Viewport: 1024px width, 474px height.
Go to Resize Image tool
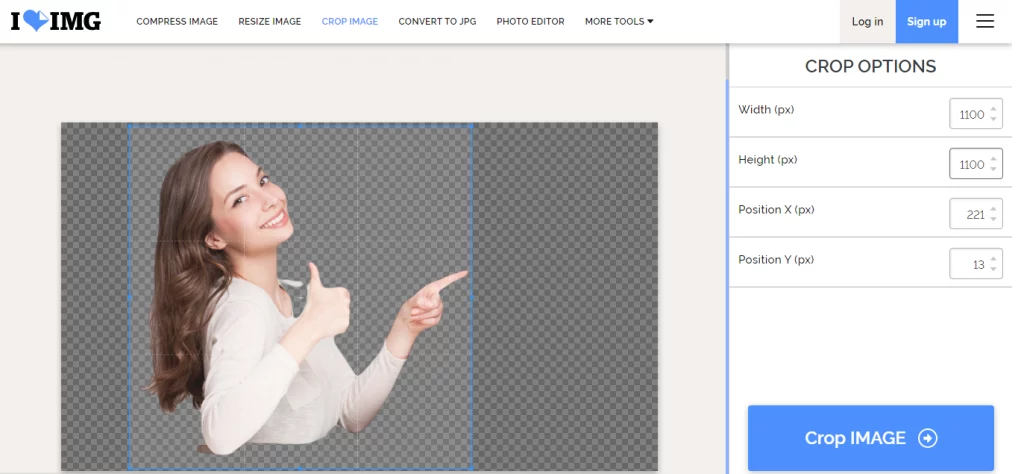(x=270, y=21)
